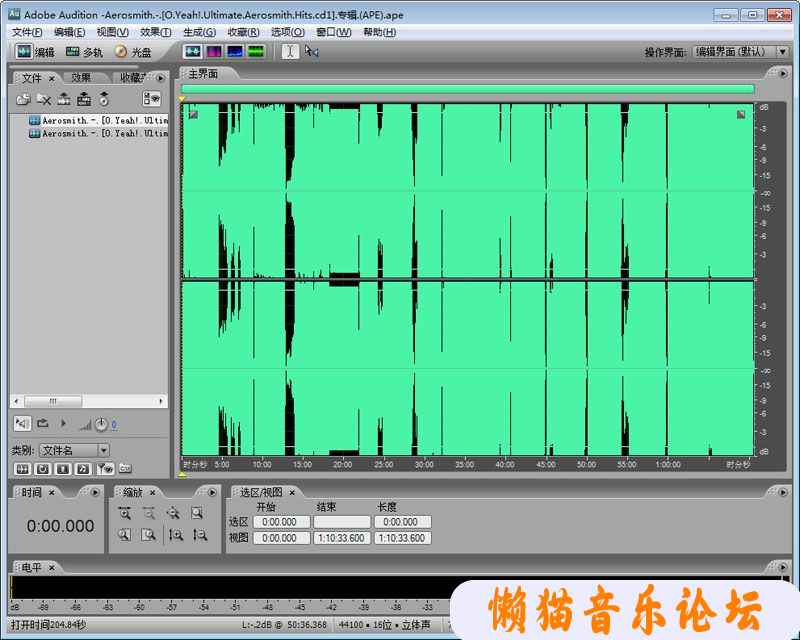This screenshot has width=800, height=640.
Task: Click the close file icon
Action: 44,99
